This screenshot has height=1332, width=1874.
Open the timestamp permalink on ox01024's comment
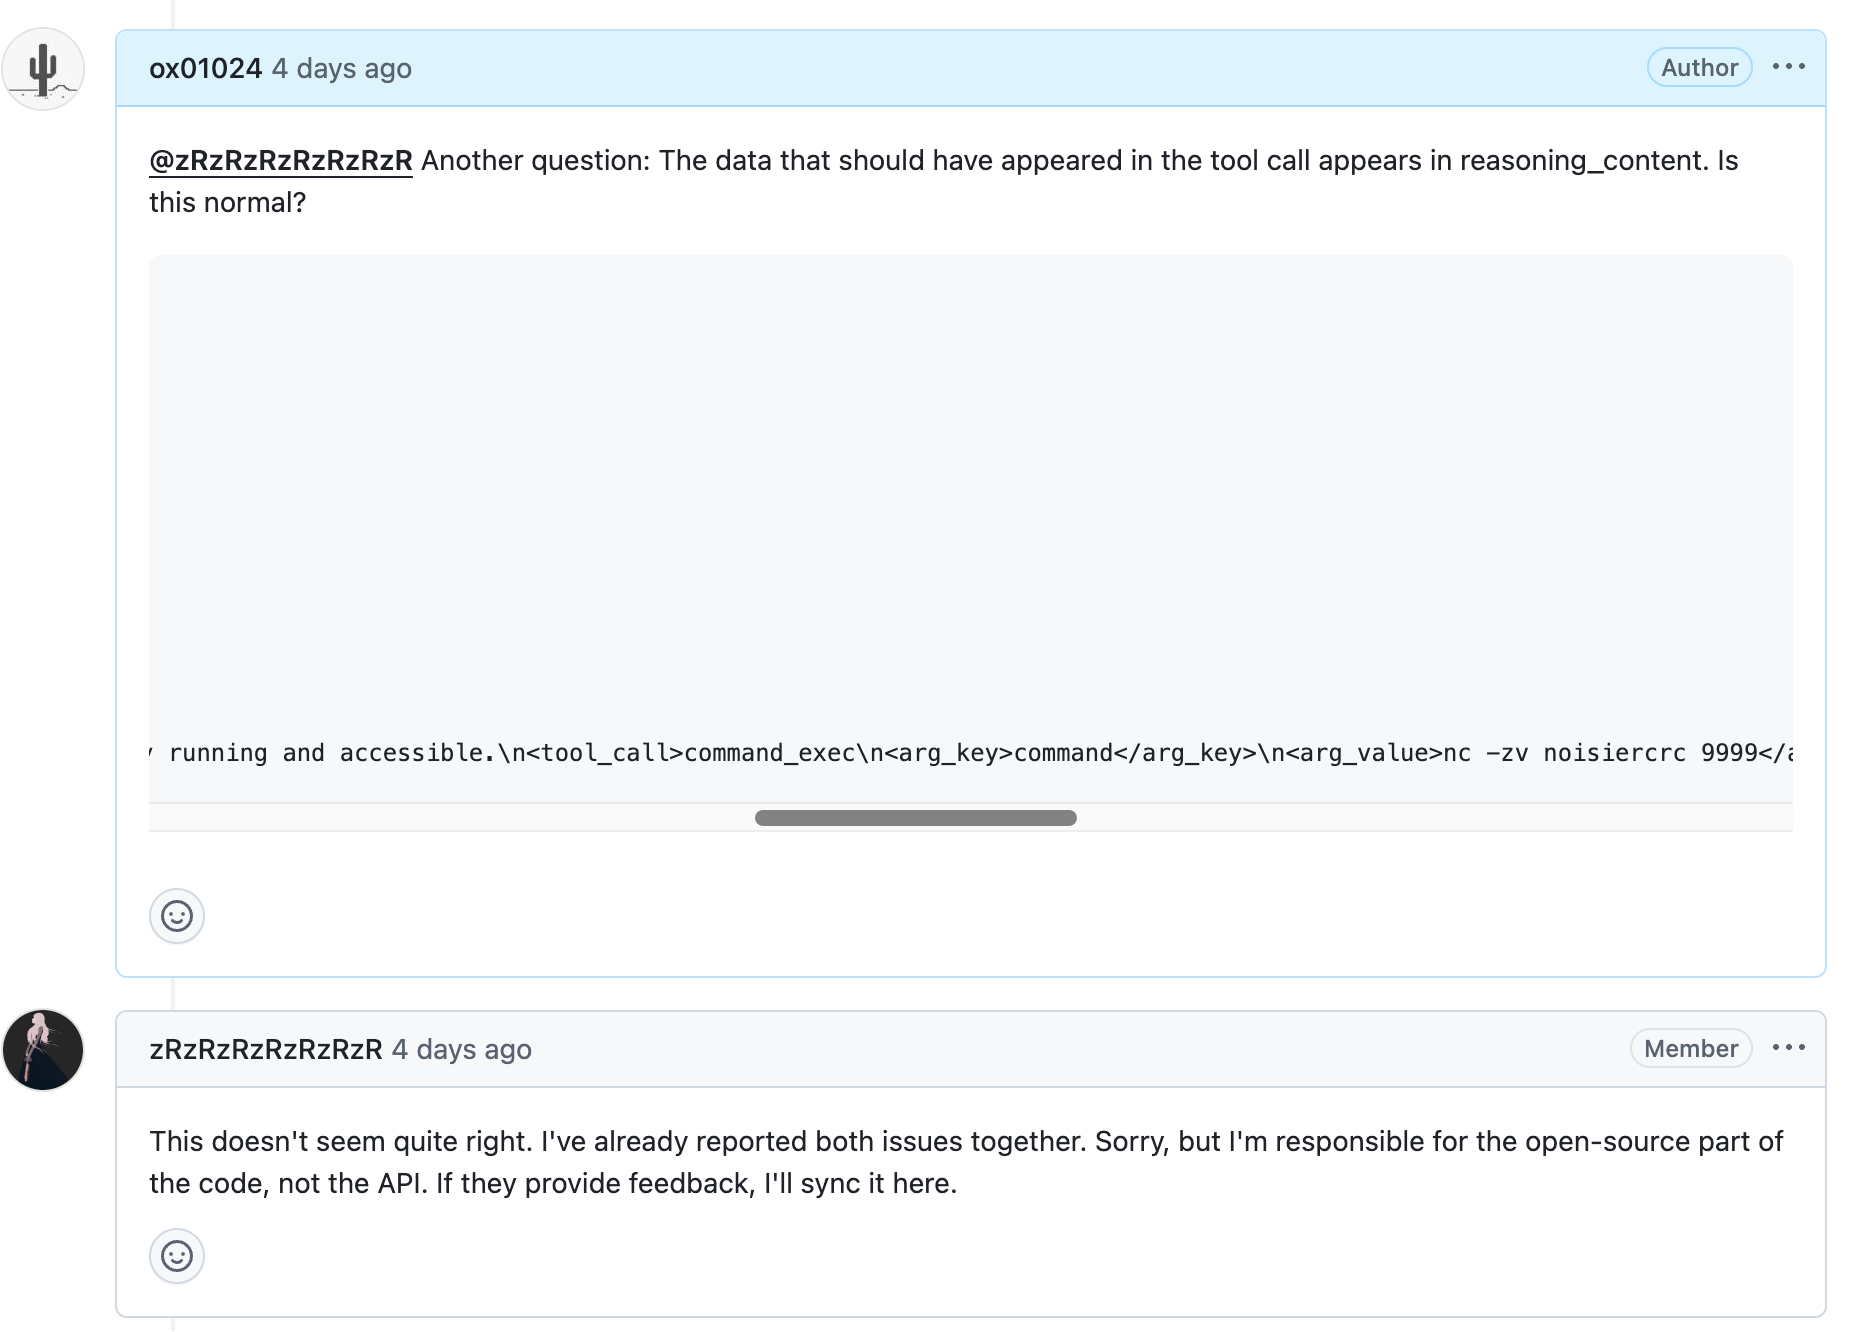[x=342, y=68]
